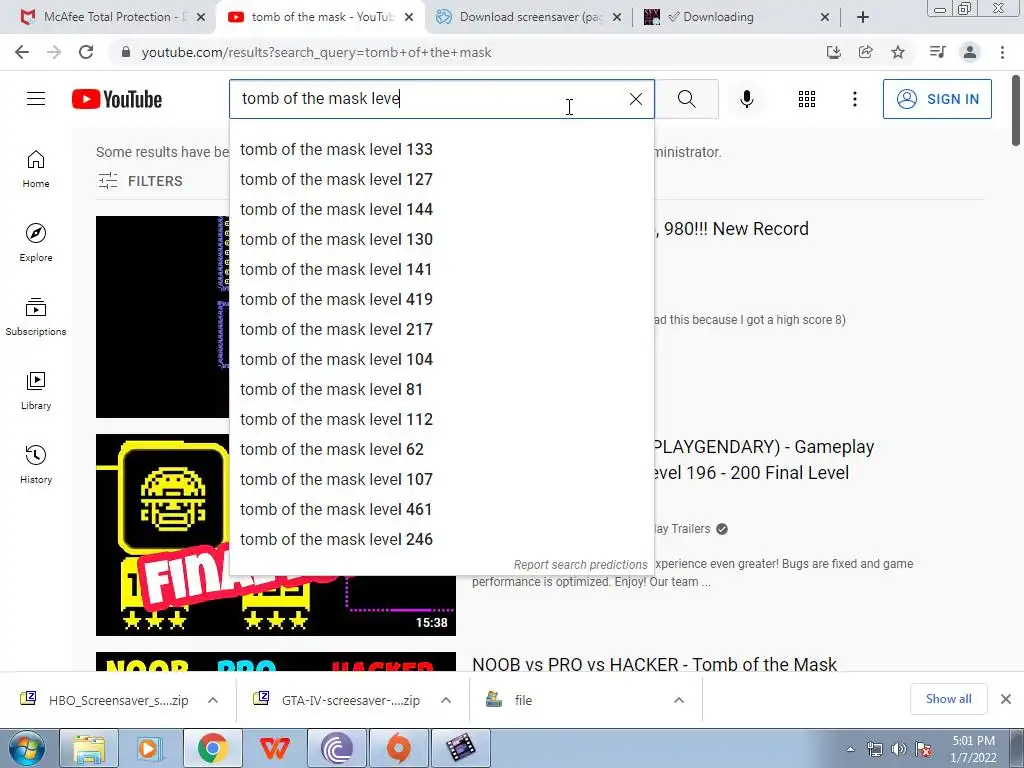This screenshot has height=768, width=1024.
Task: Select suggestion tomb of the mask level 127
Action: [441, 179]
